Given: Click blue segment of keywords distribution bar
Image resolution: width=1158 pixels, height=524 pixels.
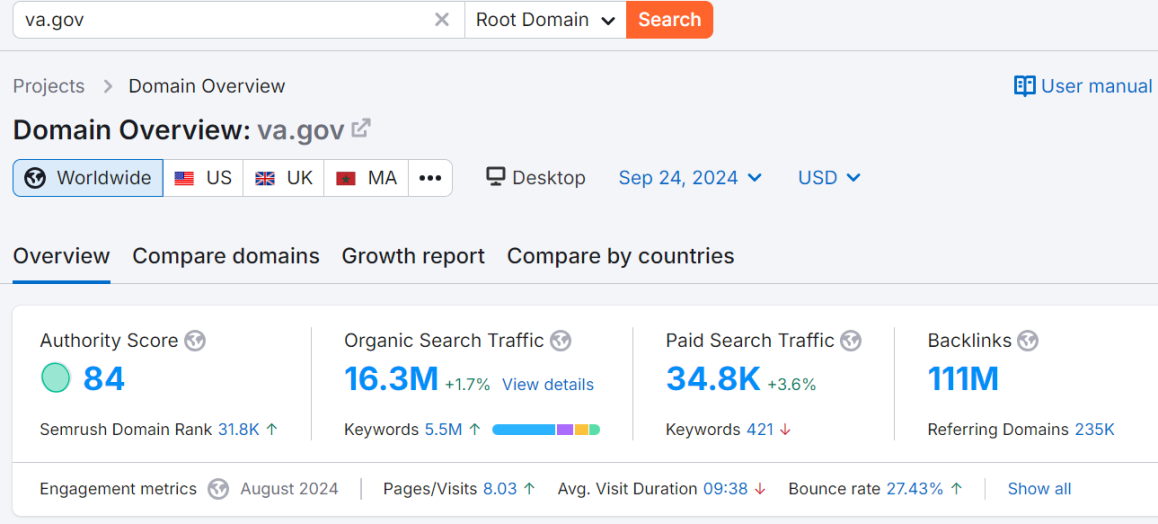Looking at the screenshot, I should point(524,430).
